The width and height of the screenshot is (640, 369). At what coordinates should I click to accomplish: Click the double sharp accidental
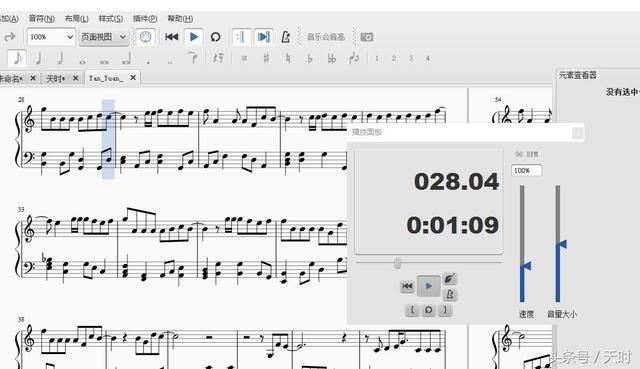pos(244,58)
